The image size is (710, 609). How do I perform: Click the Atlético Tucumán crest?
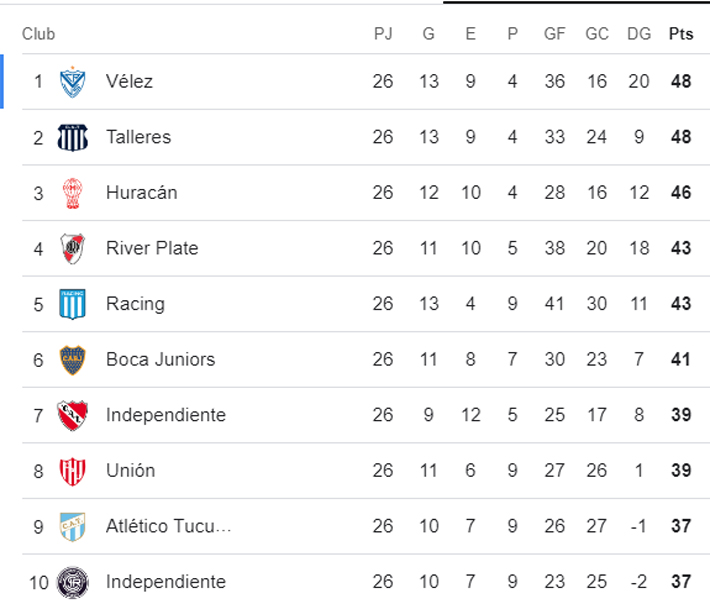point(72,526)
